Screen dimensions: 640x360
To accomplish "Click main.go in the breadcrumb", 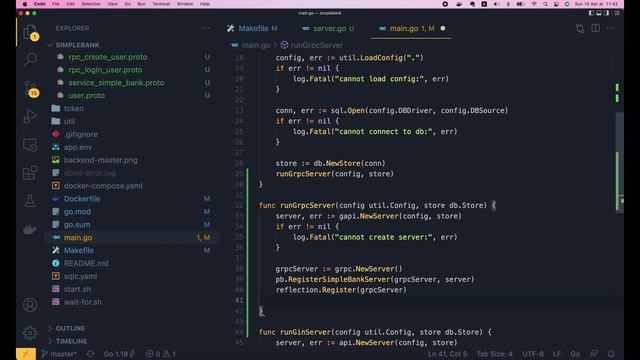I will [256, 45].
